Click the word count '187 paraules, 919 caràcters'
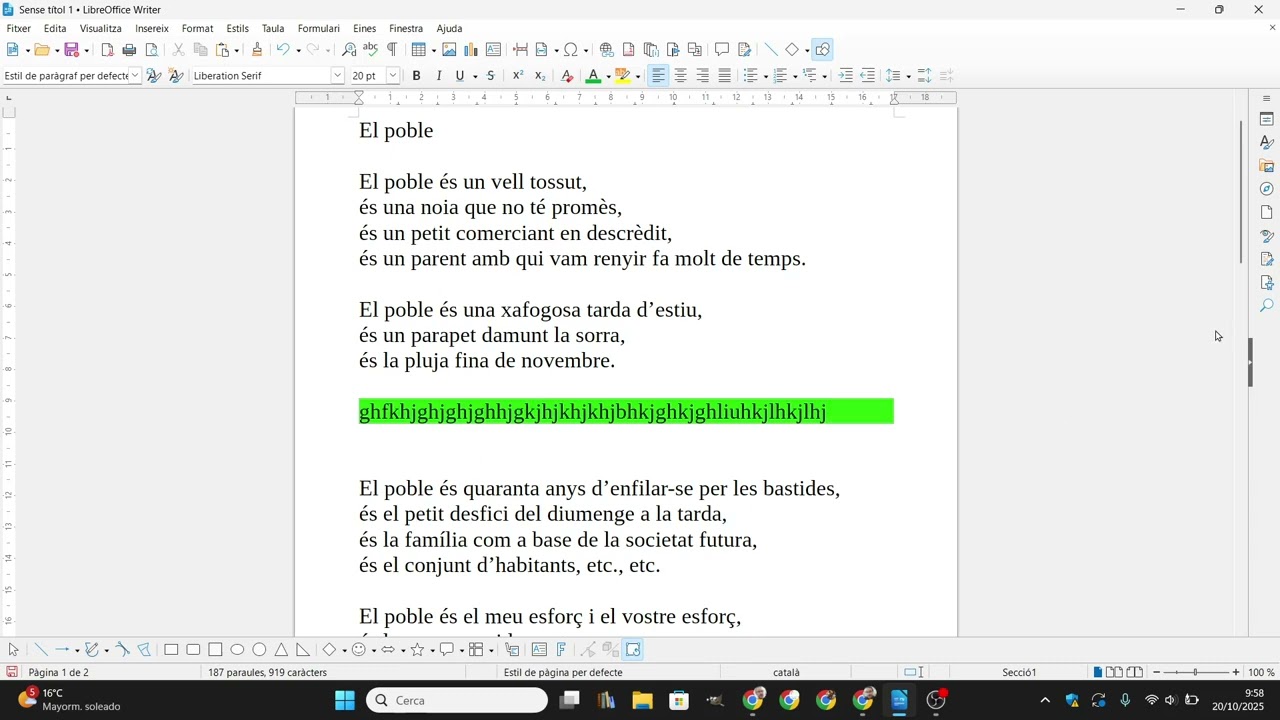1280x720 pixels. click(268, 672)
